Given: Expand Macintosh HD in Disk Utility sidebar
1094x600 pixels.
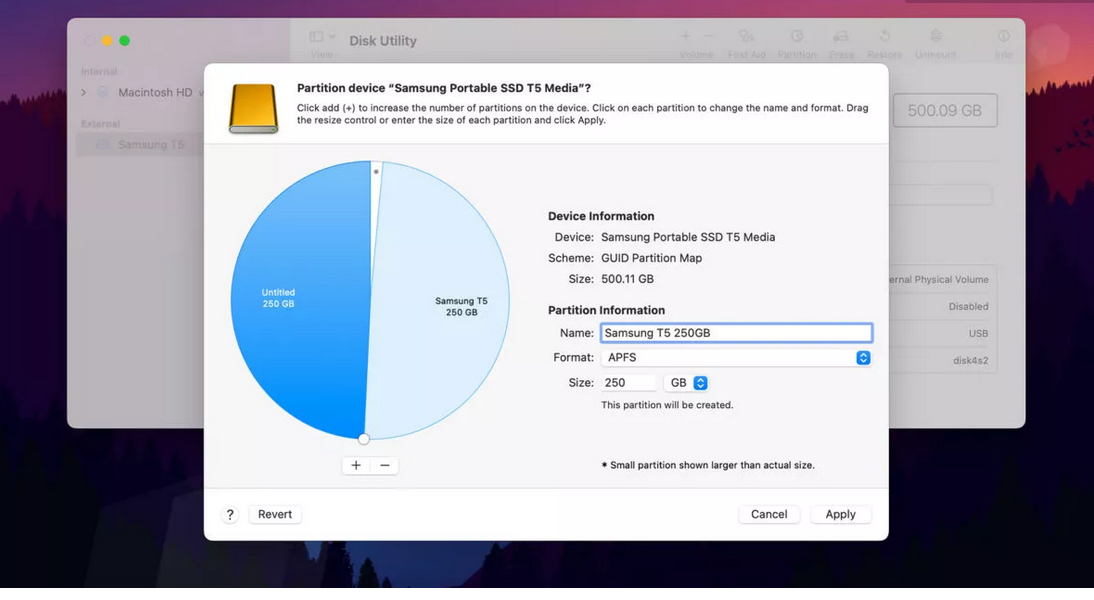Looking at the screenshot, I should coord(84,92).
